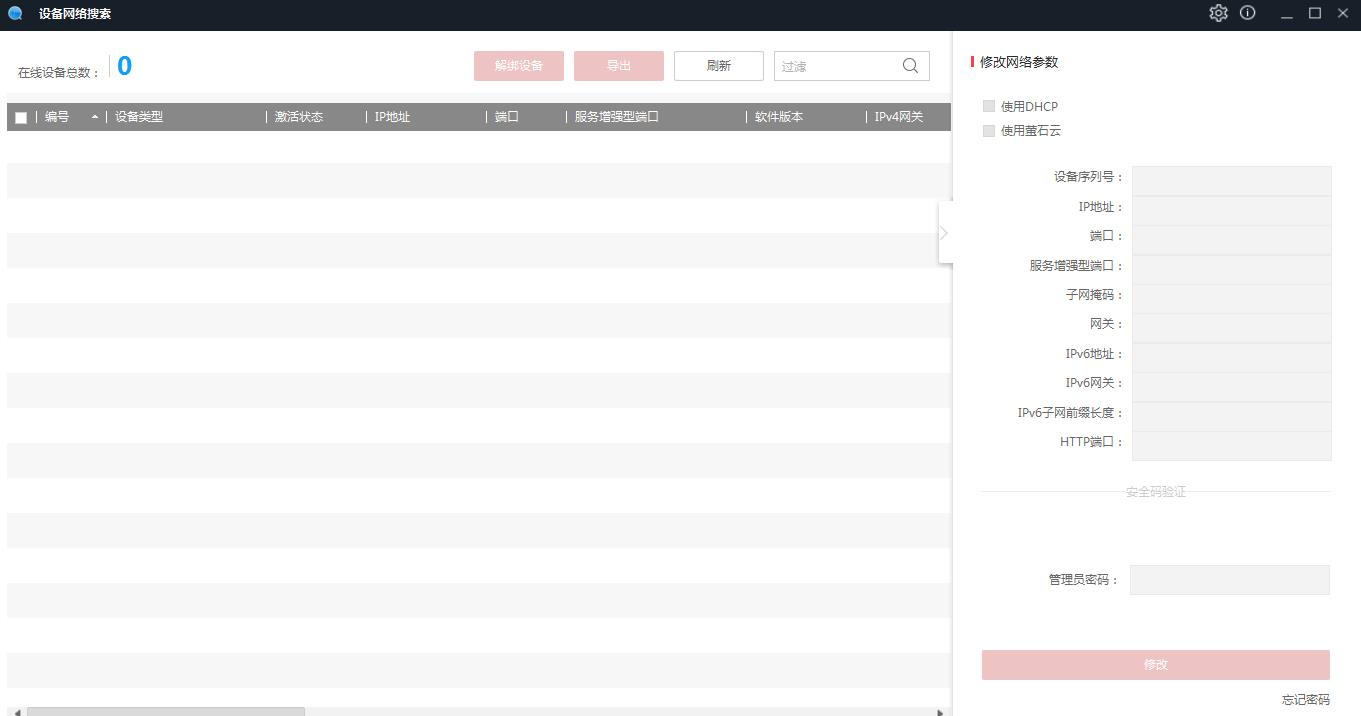Click the 安全码验证 label
The image size is (1361, 716).
tap(1156, 492)
